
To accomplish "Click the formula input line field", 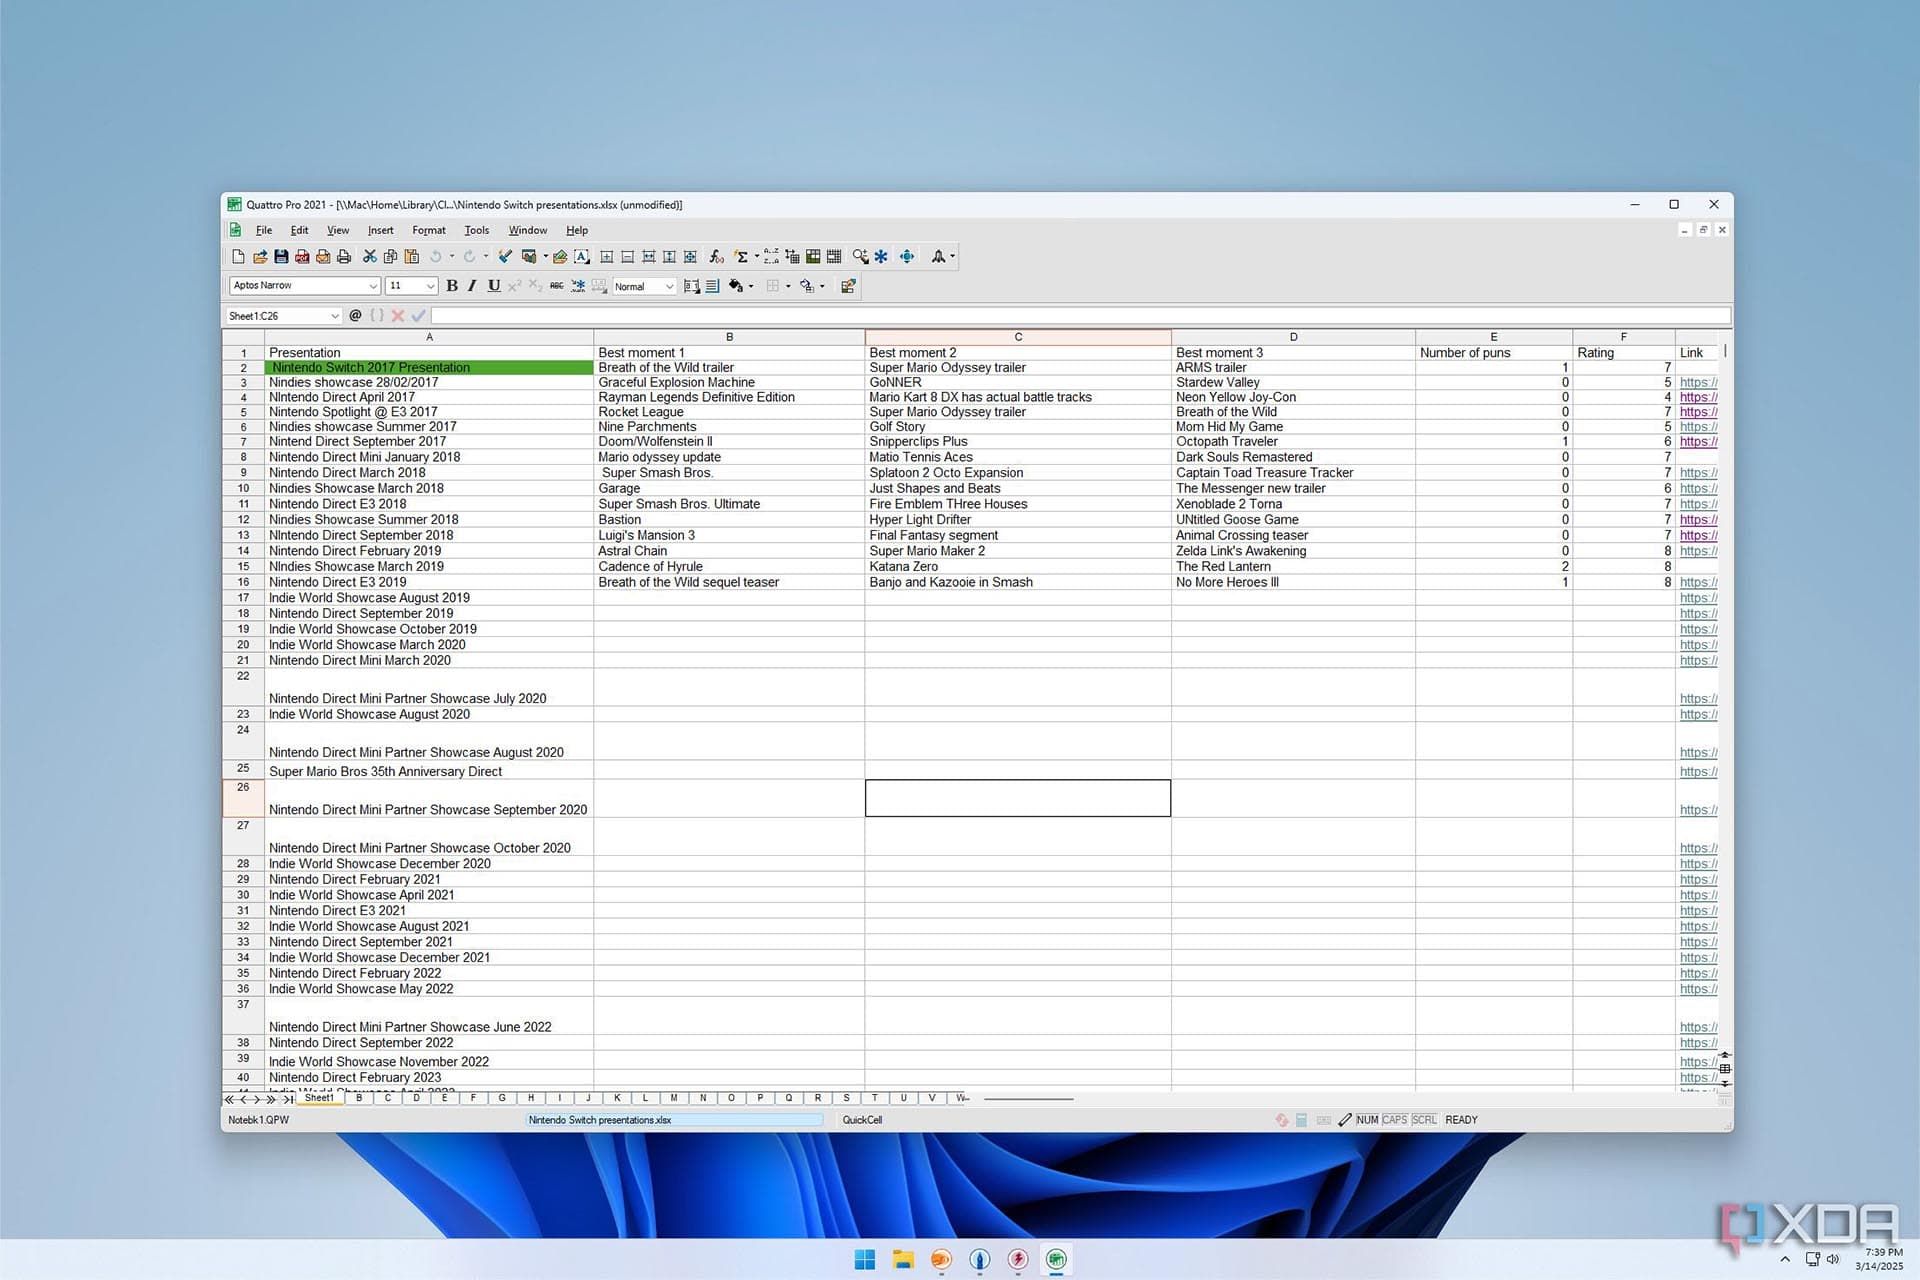I will point(1081,316).
